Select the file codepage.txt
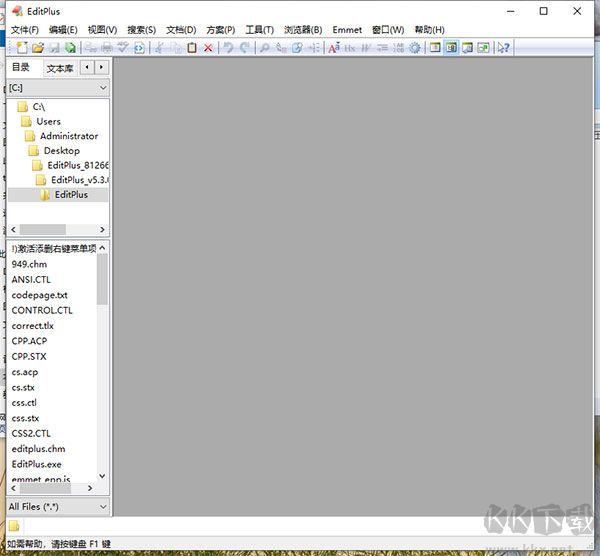The width and height of the screenshot is (600, 556). [x=39, y=295]
